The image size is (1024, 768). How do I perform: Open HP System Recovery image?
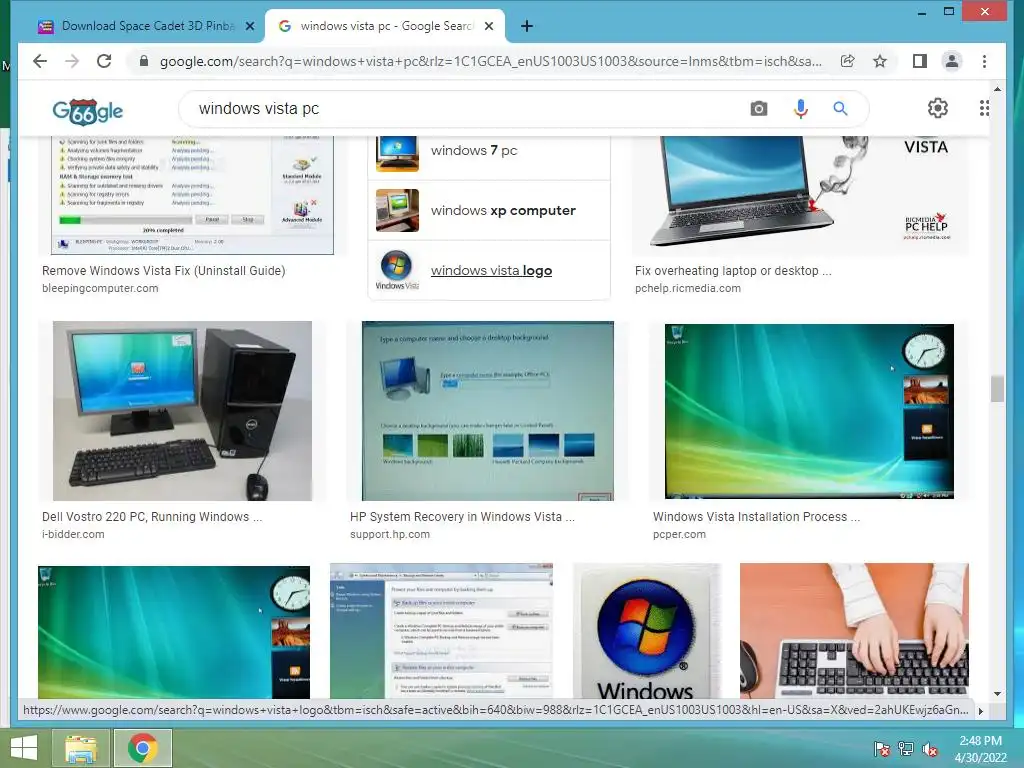[488, 411]
